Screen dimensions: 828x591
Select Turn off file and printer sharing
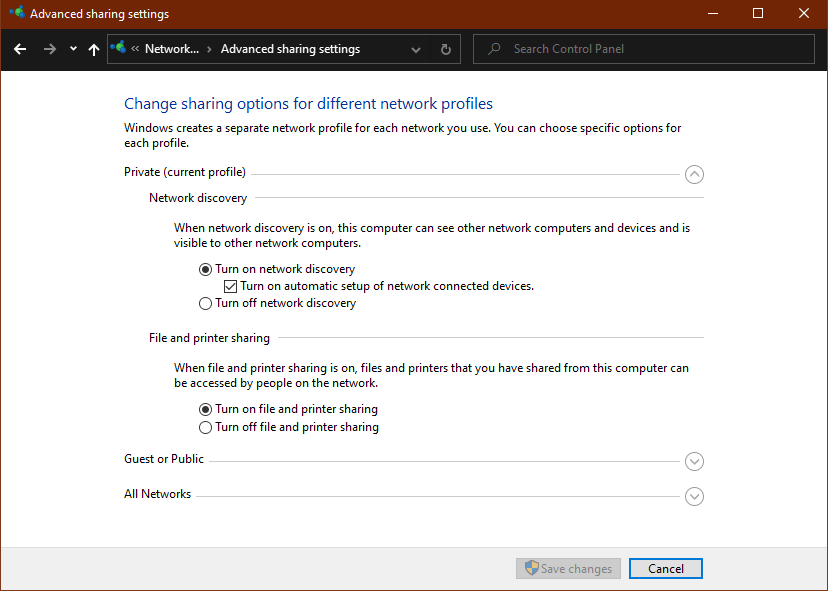point(205,427)
